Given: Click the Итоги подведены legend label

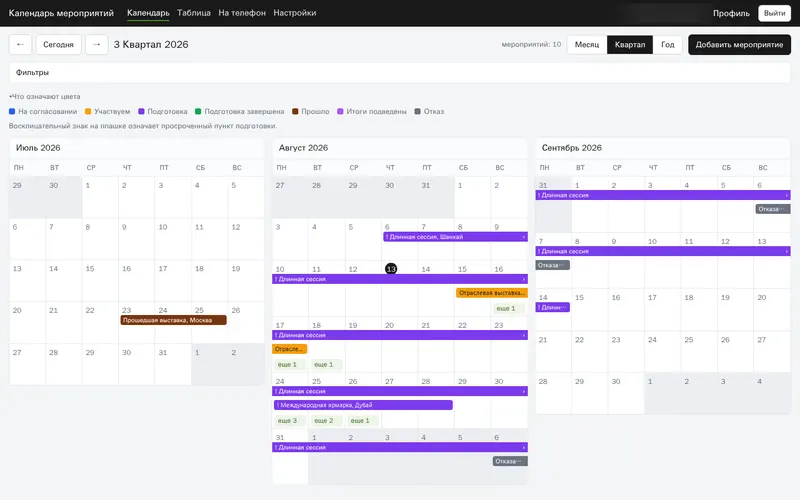Looking at the screenshot, I should click(377, 111).
